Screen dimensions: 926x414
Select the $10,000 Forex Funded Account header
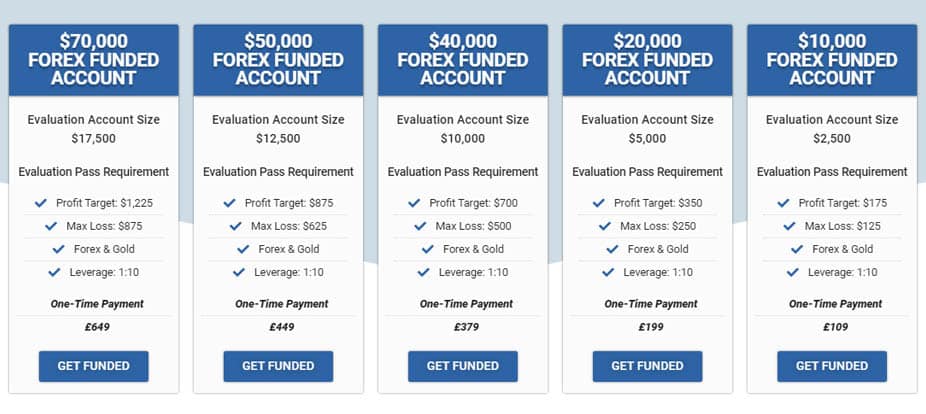[832, 60]
